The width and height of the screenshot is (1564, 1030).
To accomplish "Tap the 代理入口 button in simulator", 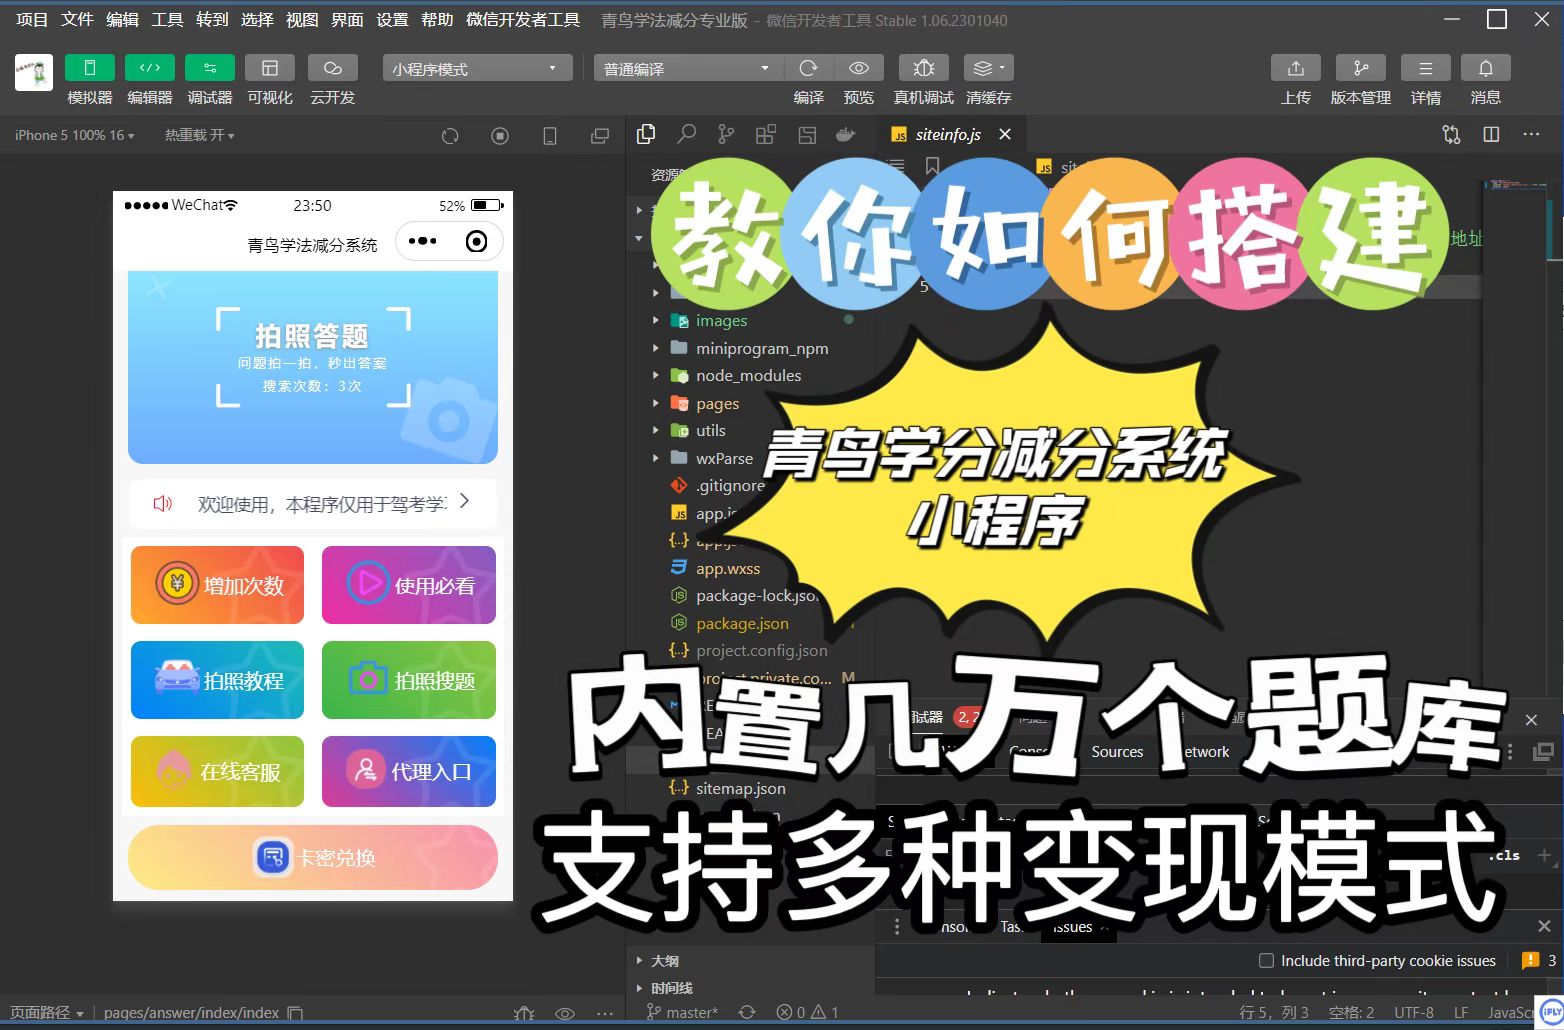I will (409, 771).
